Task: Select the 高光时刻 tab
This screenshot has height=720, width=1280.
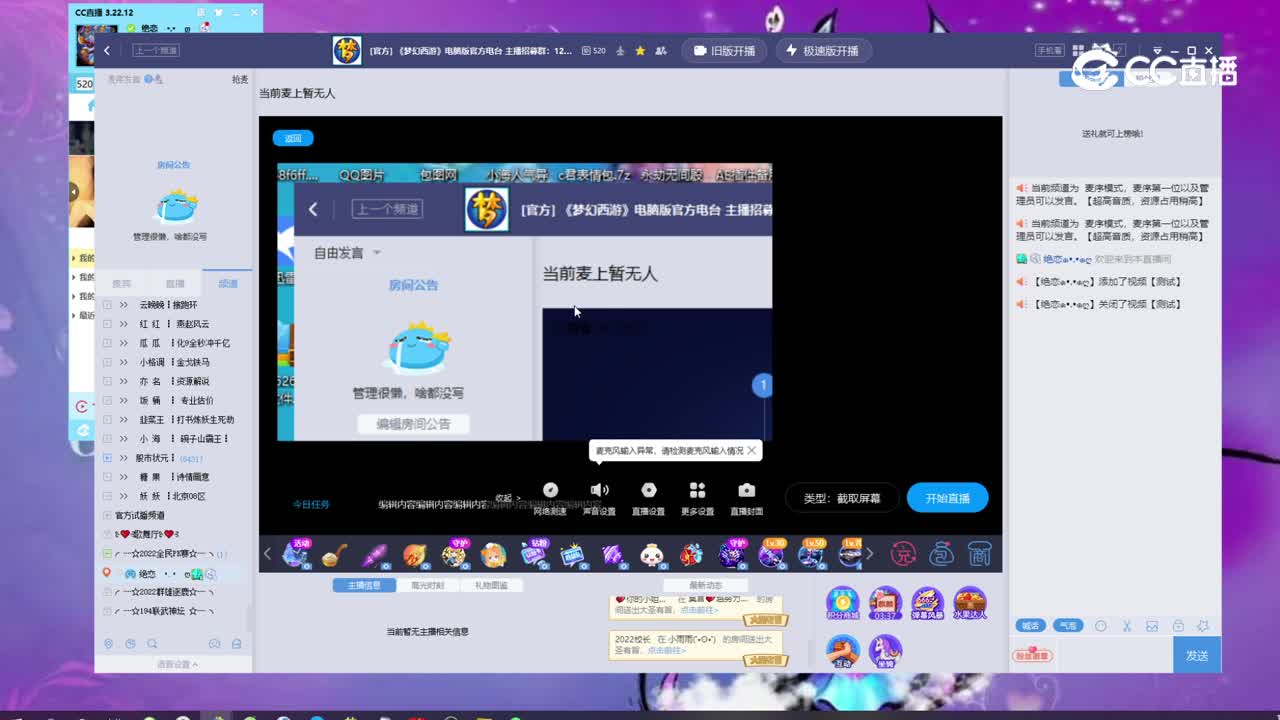Action: coord(427,585)
